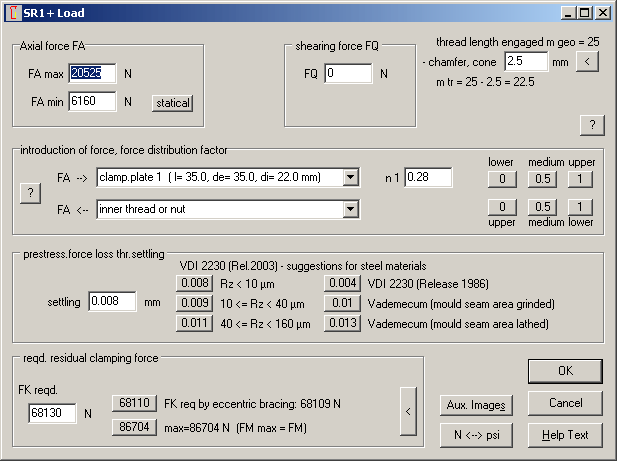The width and height of the screenshot is (617, 461).
Task: Click the 86704 max clamping force button
Action: click(x=134, y=427)
